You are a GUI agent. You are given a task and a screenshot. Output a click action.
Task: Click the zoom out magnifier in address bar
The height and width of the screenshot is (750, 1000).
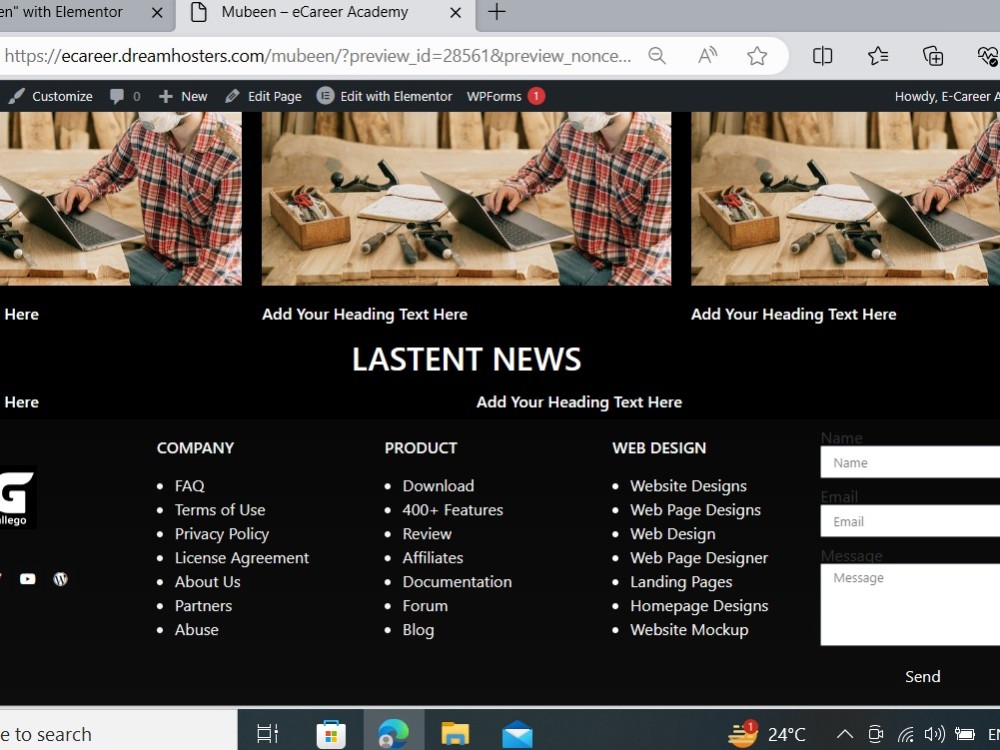(x=656, y=56)
